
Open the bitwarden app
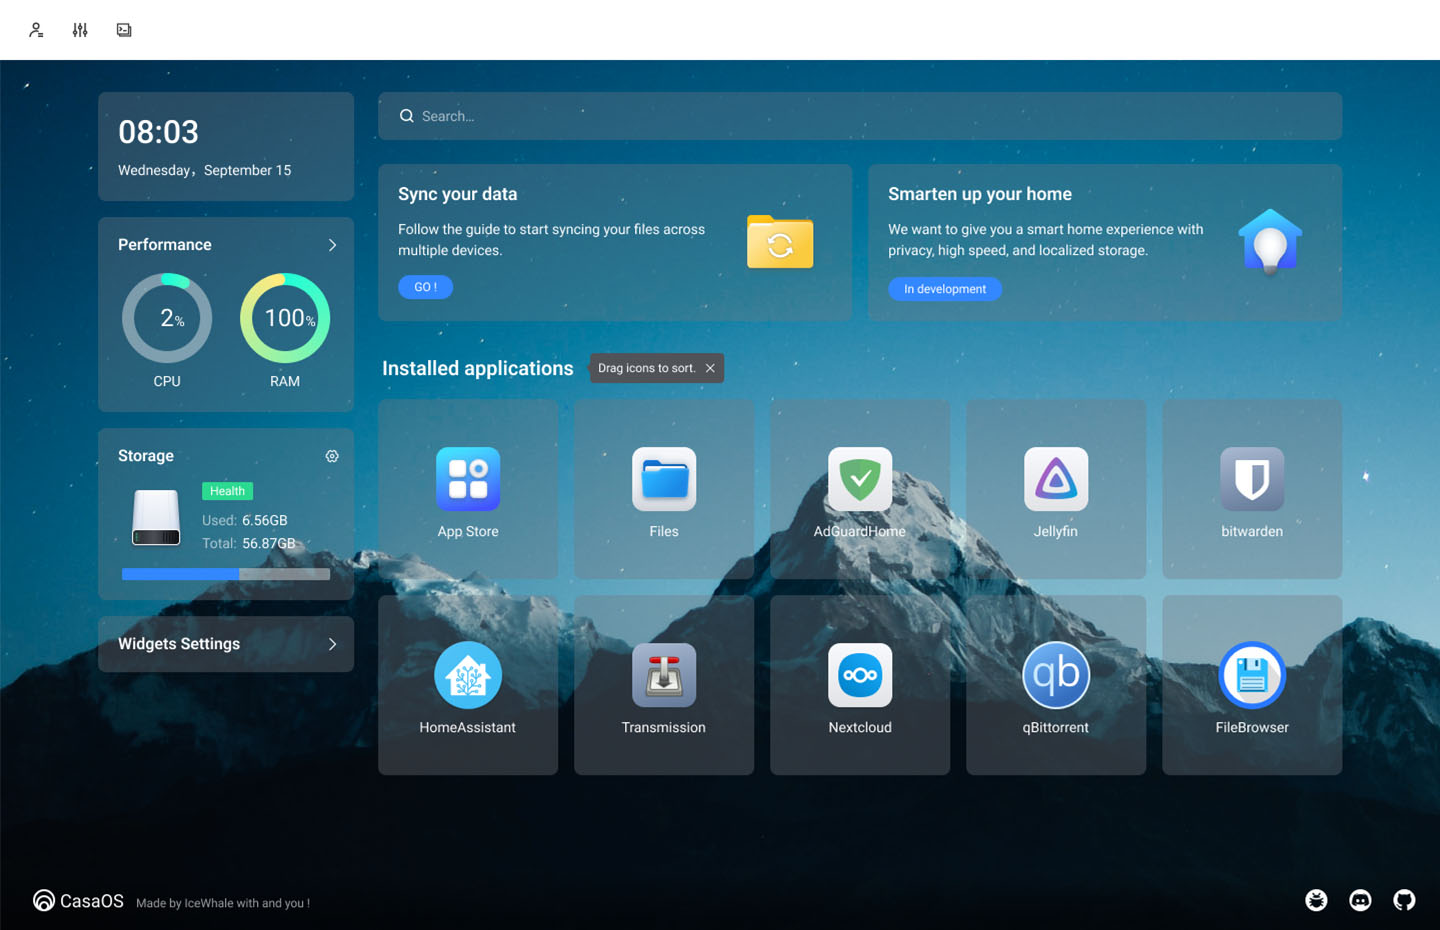pos(1251,480)
